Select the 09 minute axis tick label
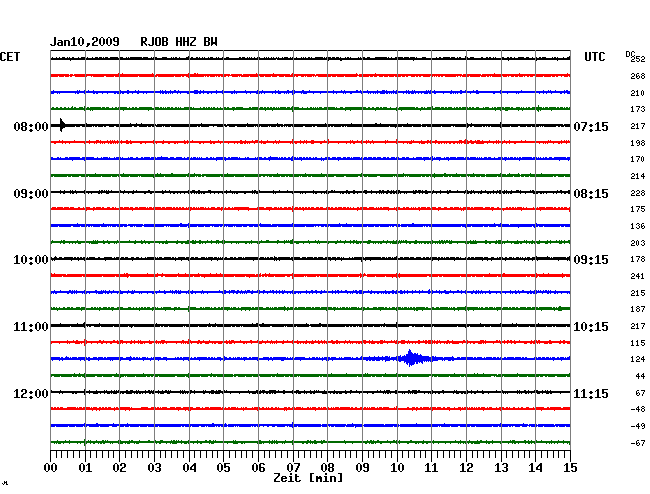Viewport: 650px width, 494px height. coord(362,468)
